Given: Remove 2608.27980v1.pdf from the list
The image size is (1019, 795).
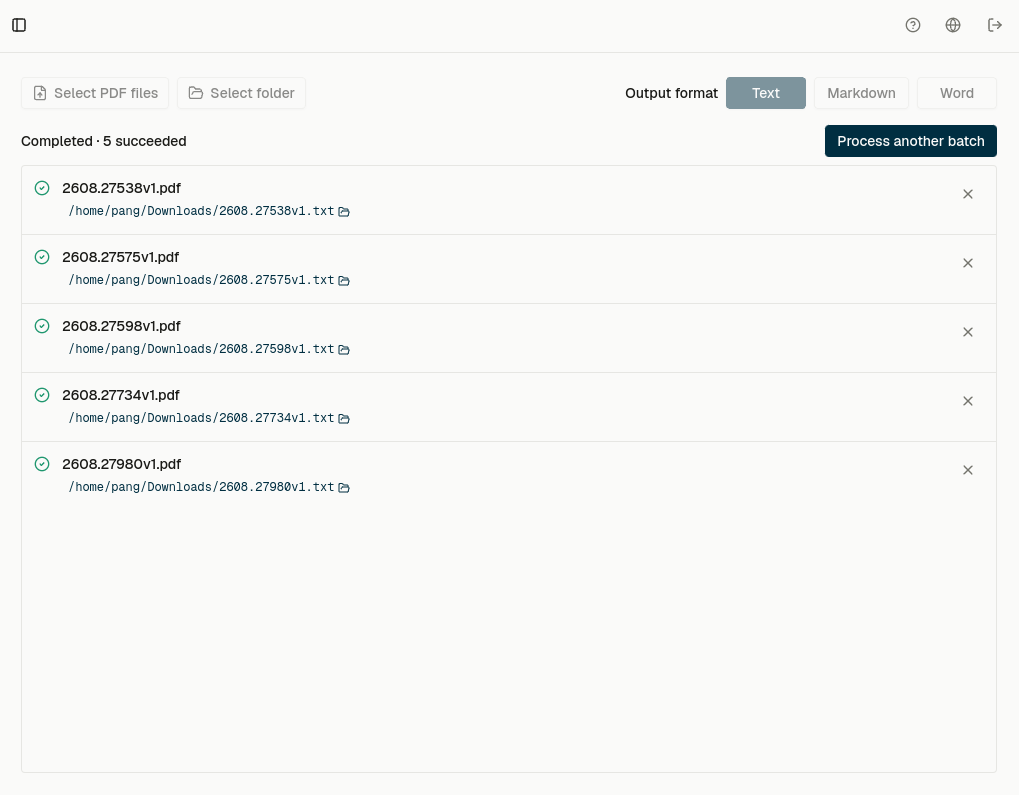Looking at the screenshot, I should 968,470.
